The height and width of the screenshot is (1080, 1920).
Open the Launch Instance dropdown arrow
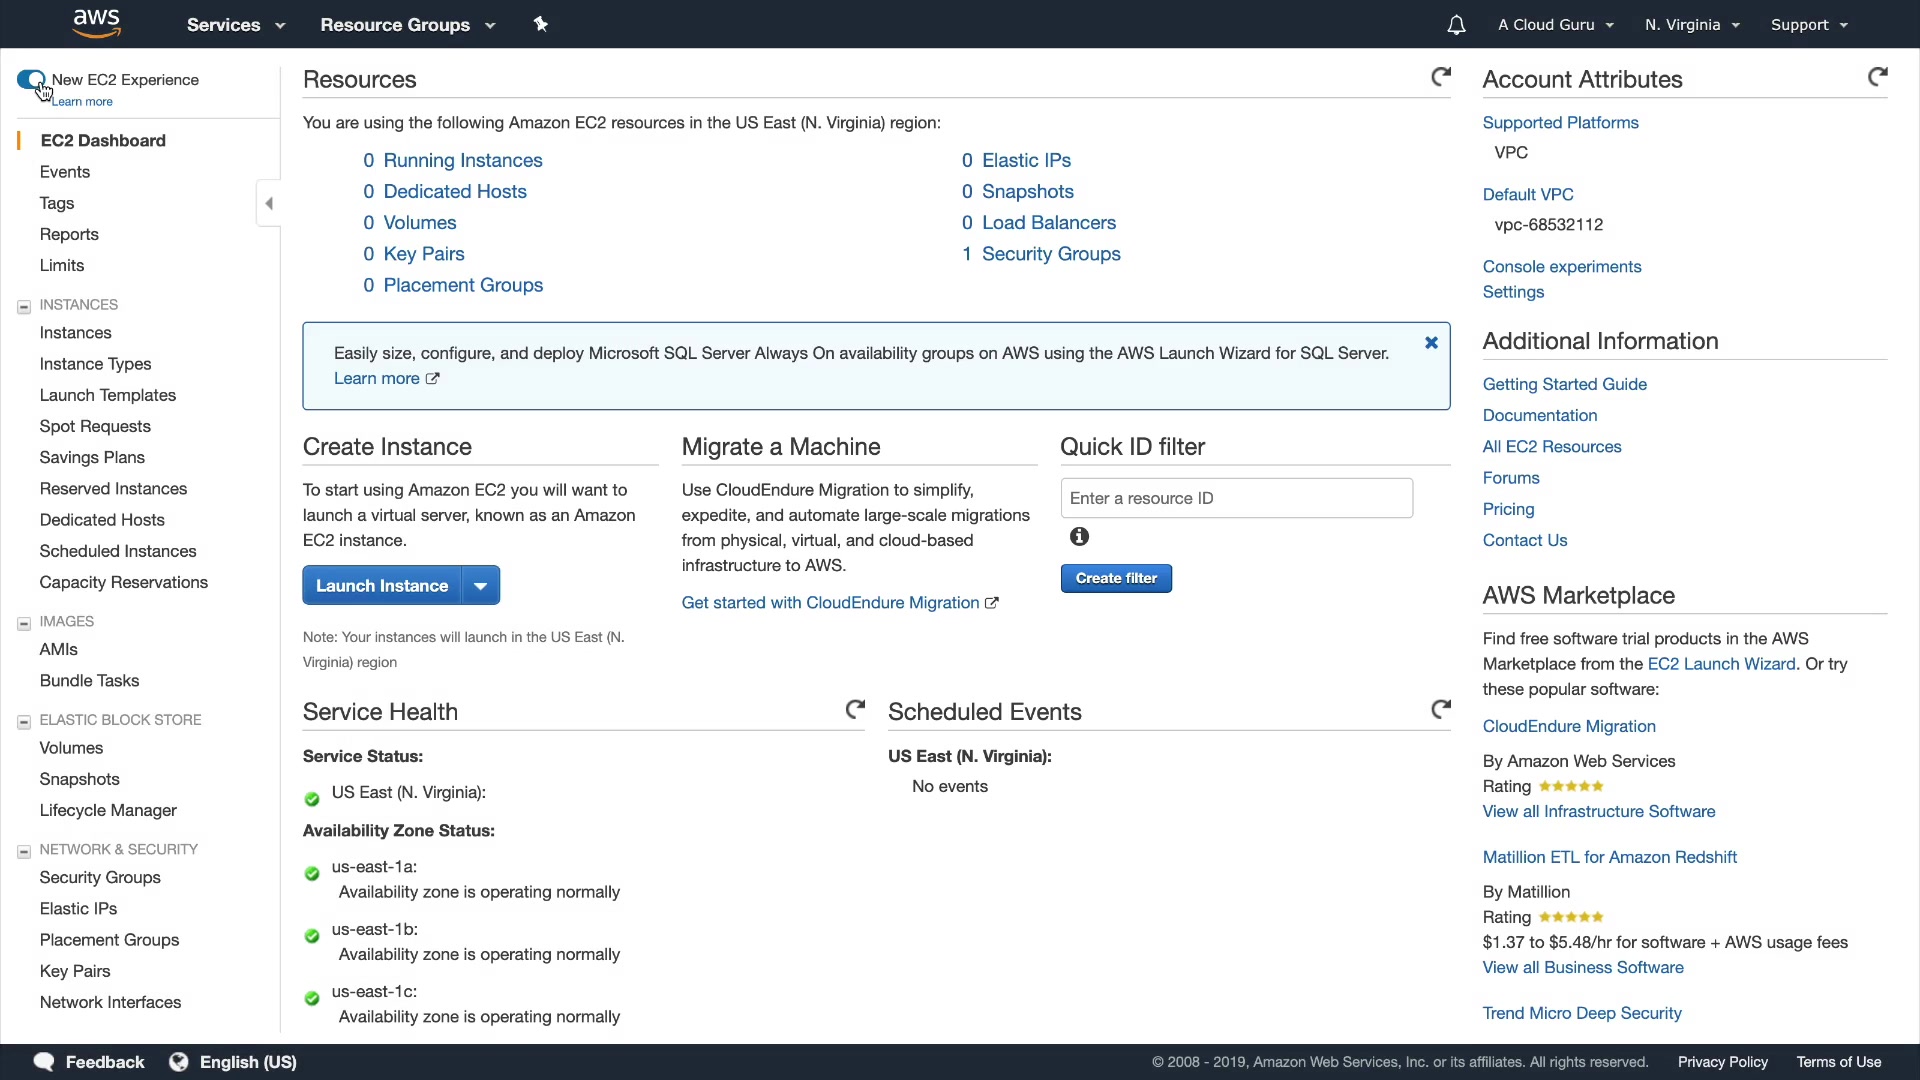[x=481, y=586]
